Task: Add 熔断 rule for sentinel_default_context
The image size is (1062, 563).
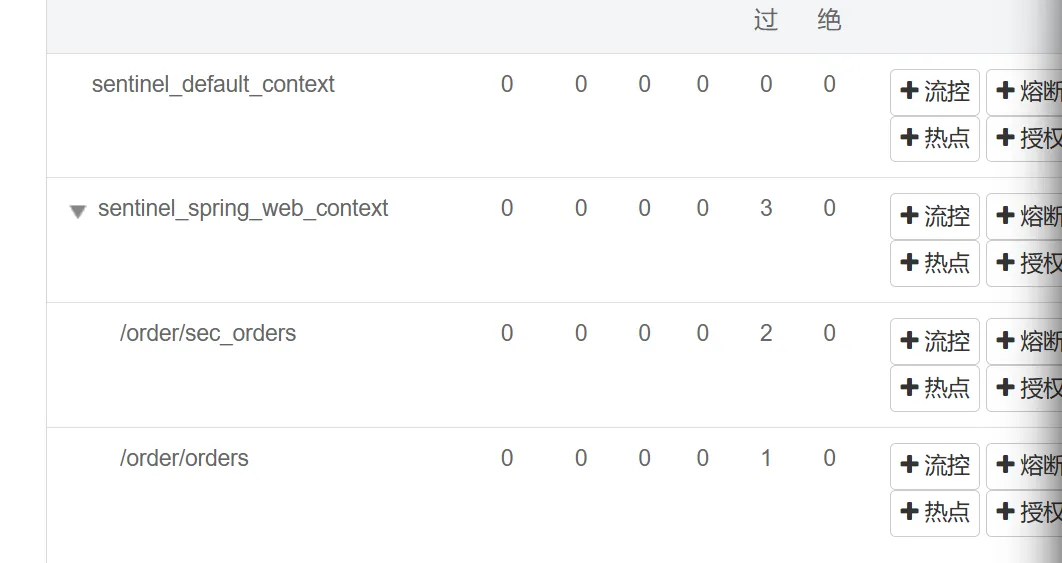Action: point(1024,92)
